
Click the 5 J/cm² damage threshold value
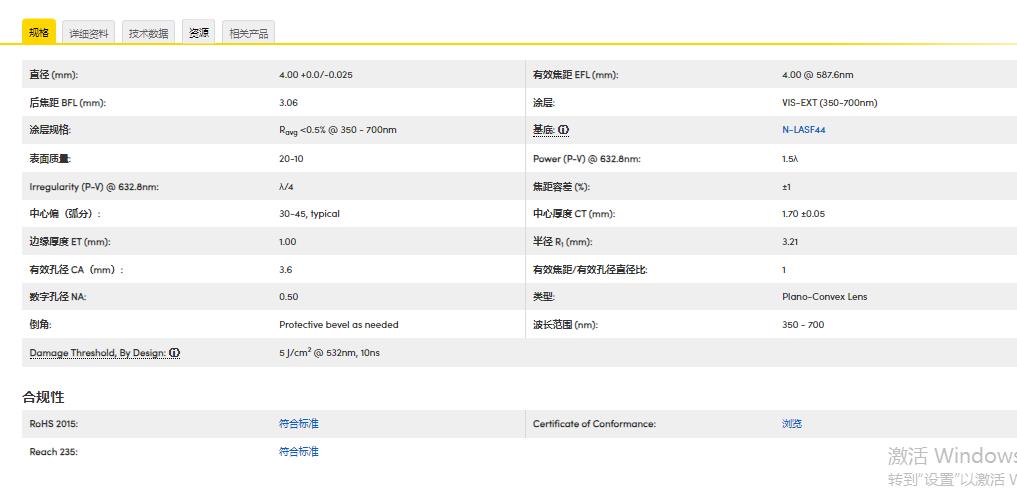tap(329, 353)
